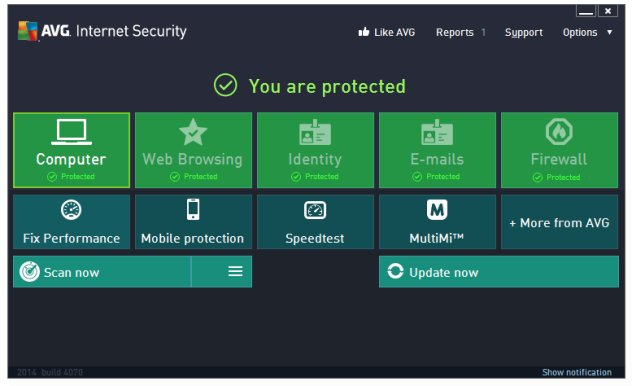Click the MultiMi M icon
This screenshot has height=386, width=632.
437,210
